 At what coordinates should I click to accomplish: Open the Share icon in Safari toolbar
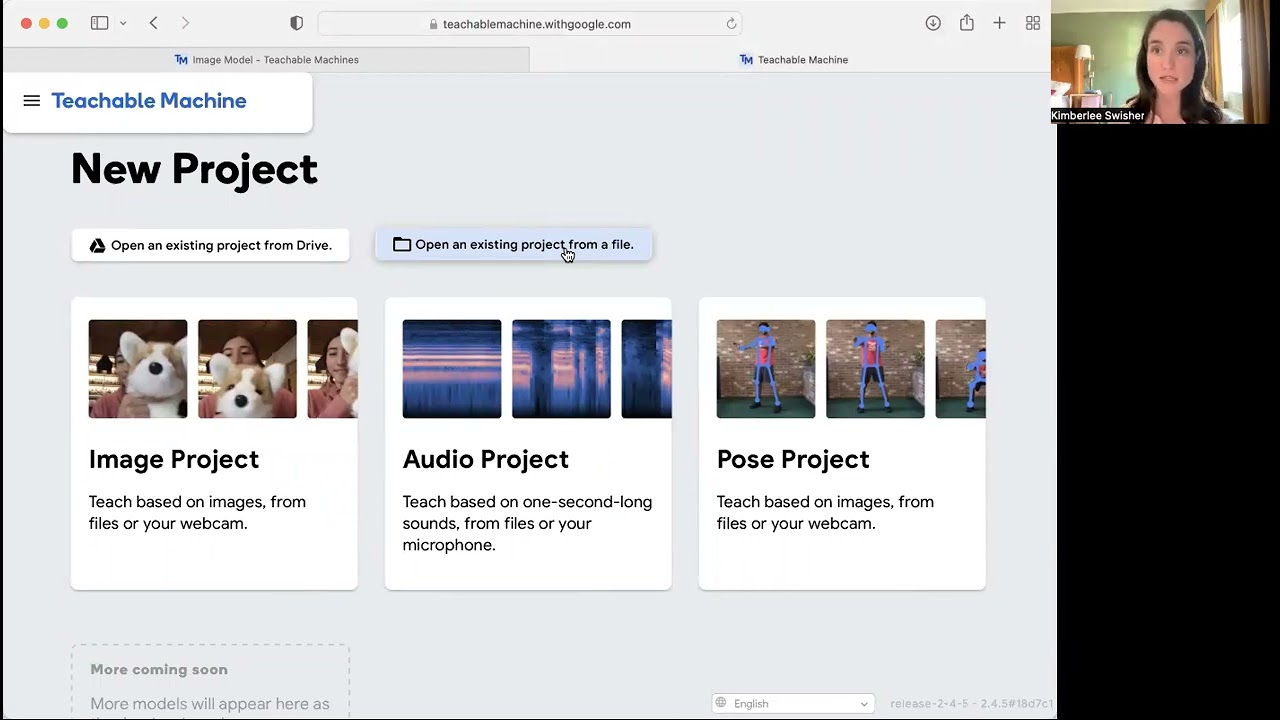tap(966, 22)
